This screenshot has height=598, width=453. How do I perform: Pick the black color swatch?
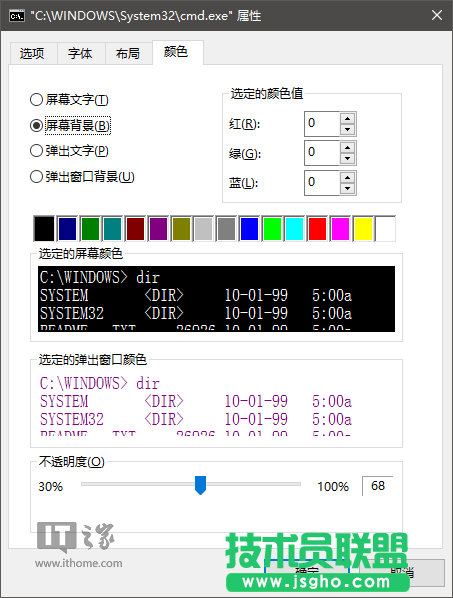tap(44, 228)
